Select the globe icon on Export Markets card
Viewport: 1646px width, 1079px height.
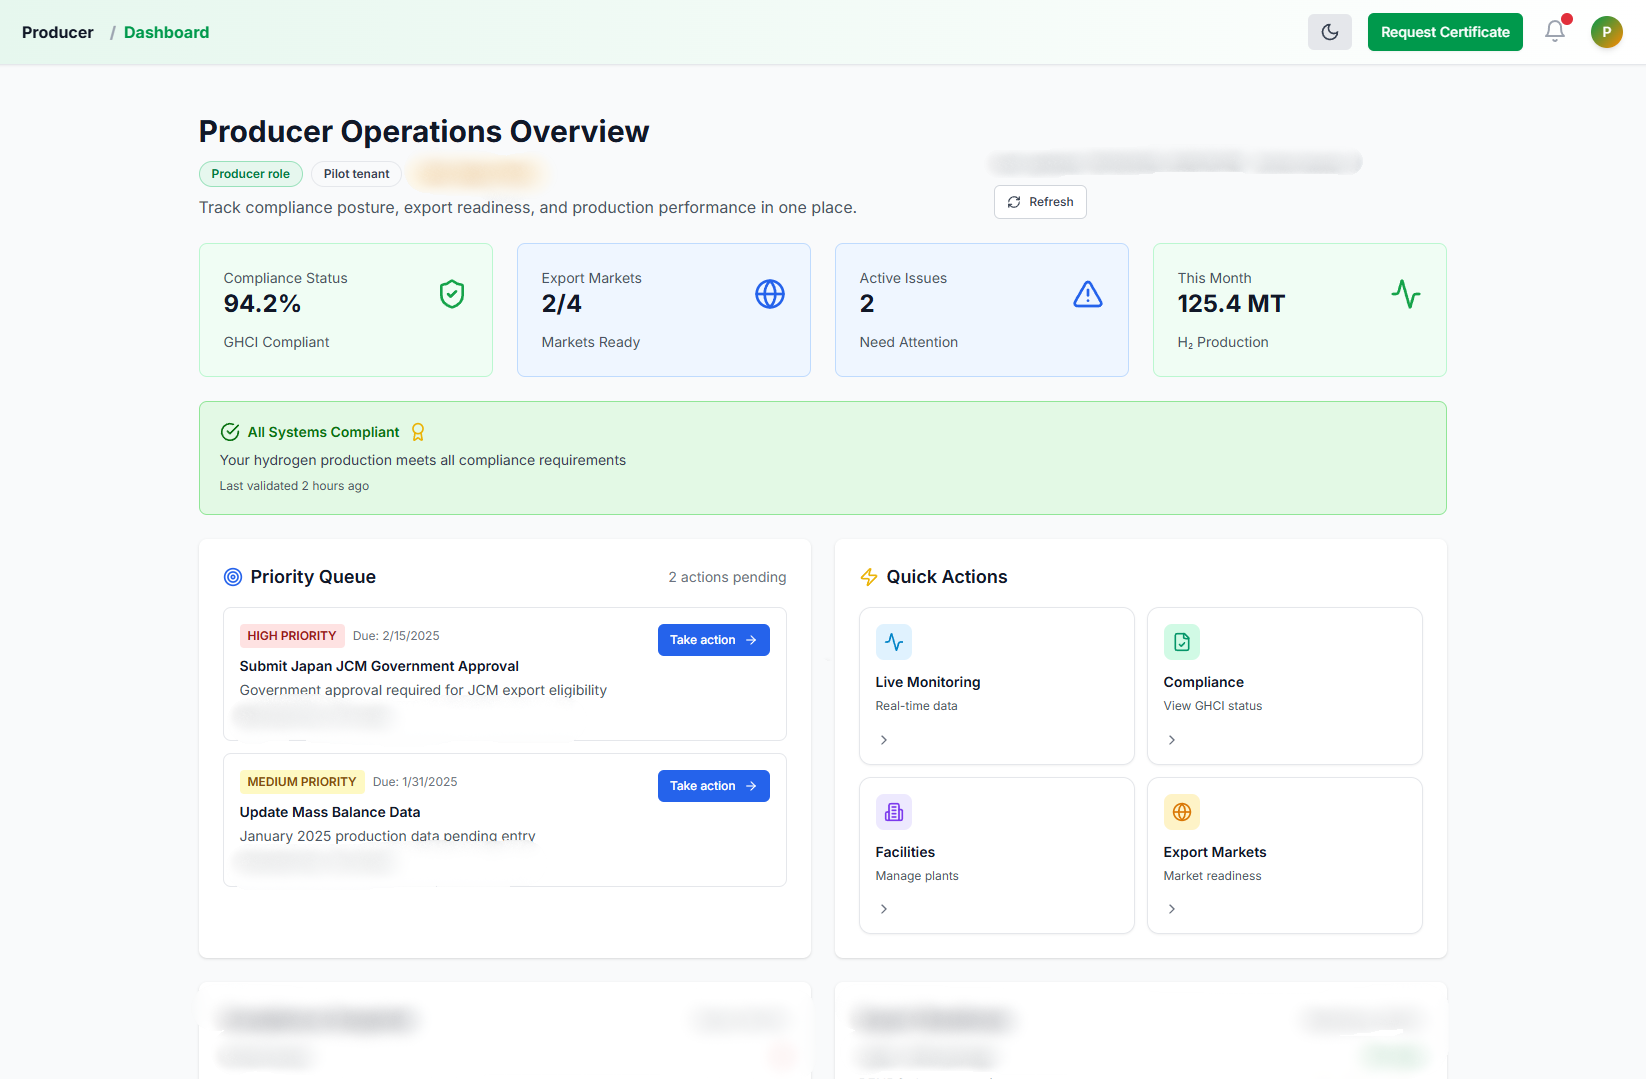[769, 294]
